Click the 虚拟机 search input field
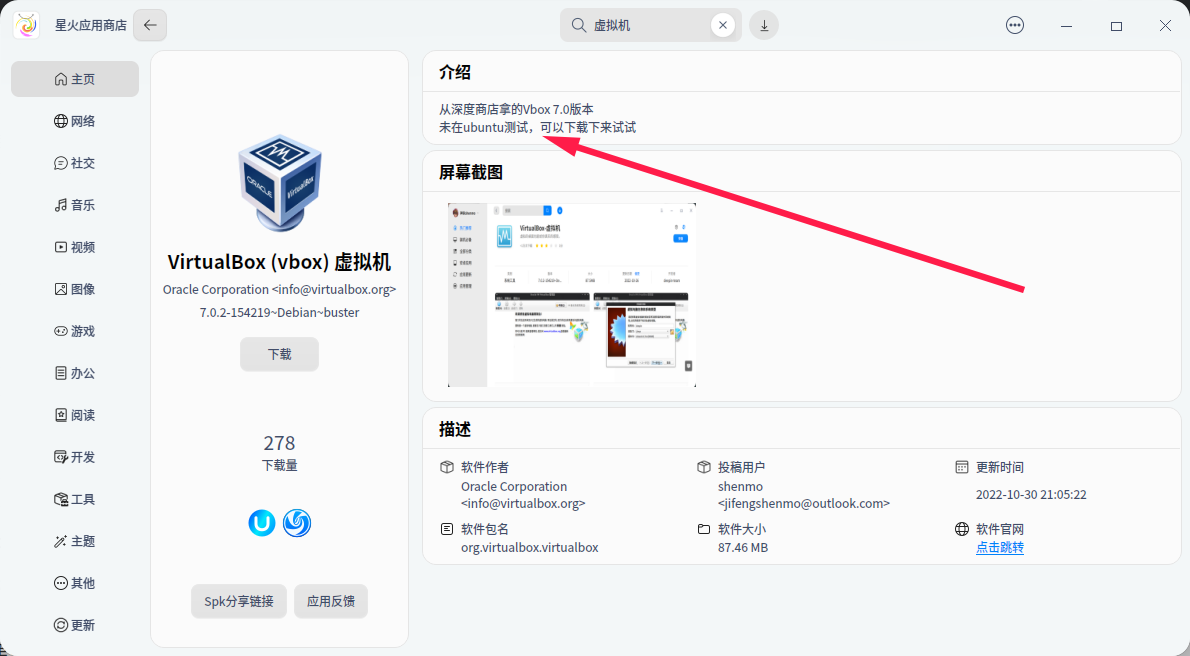Screen dimensions: 1190x656 click(x=650, y=25)
